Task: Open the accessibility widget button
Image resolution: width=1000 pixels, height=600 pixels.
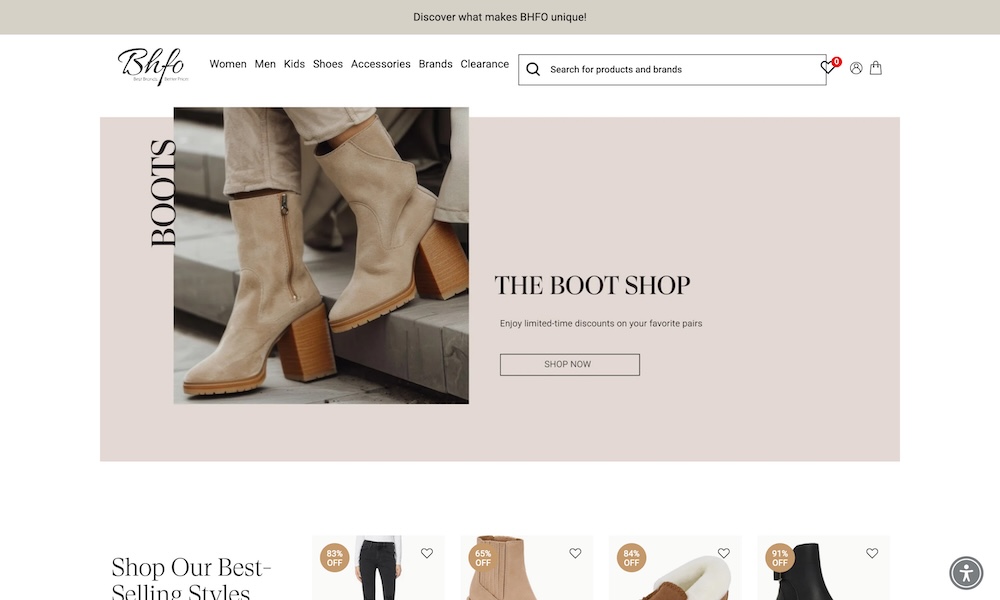Action: pos(965,573)
